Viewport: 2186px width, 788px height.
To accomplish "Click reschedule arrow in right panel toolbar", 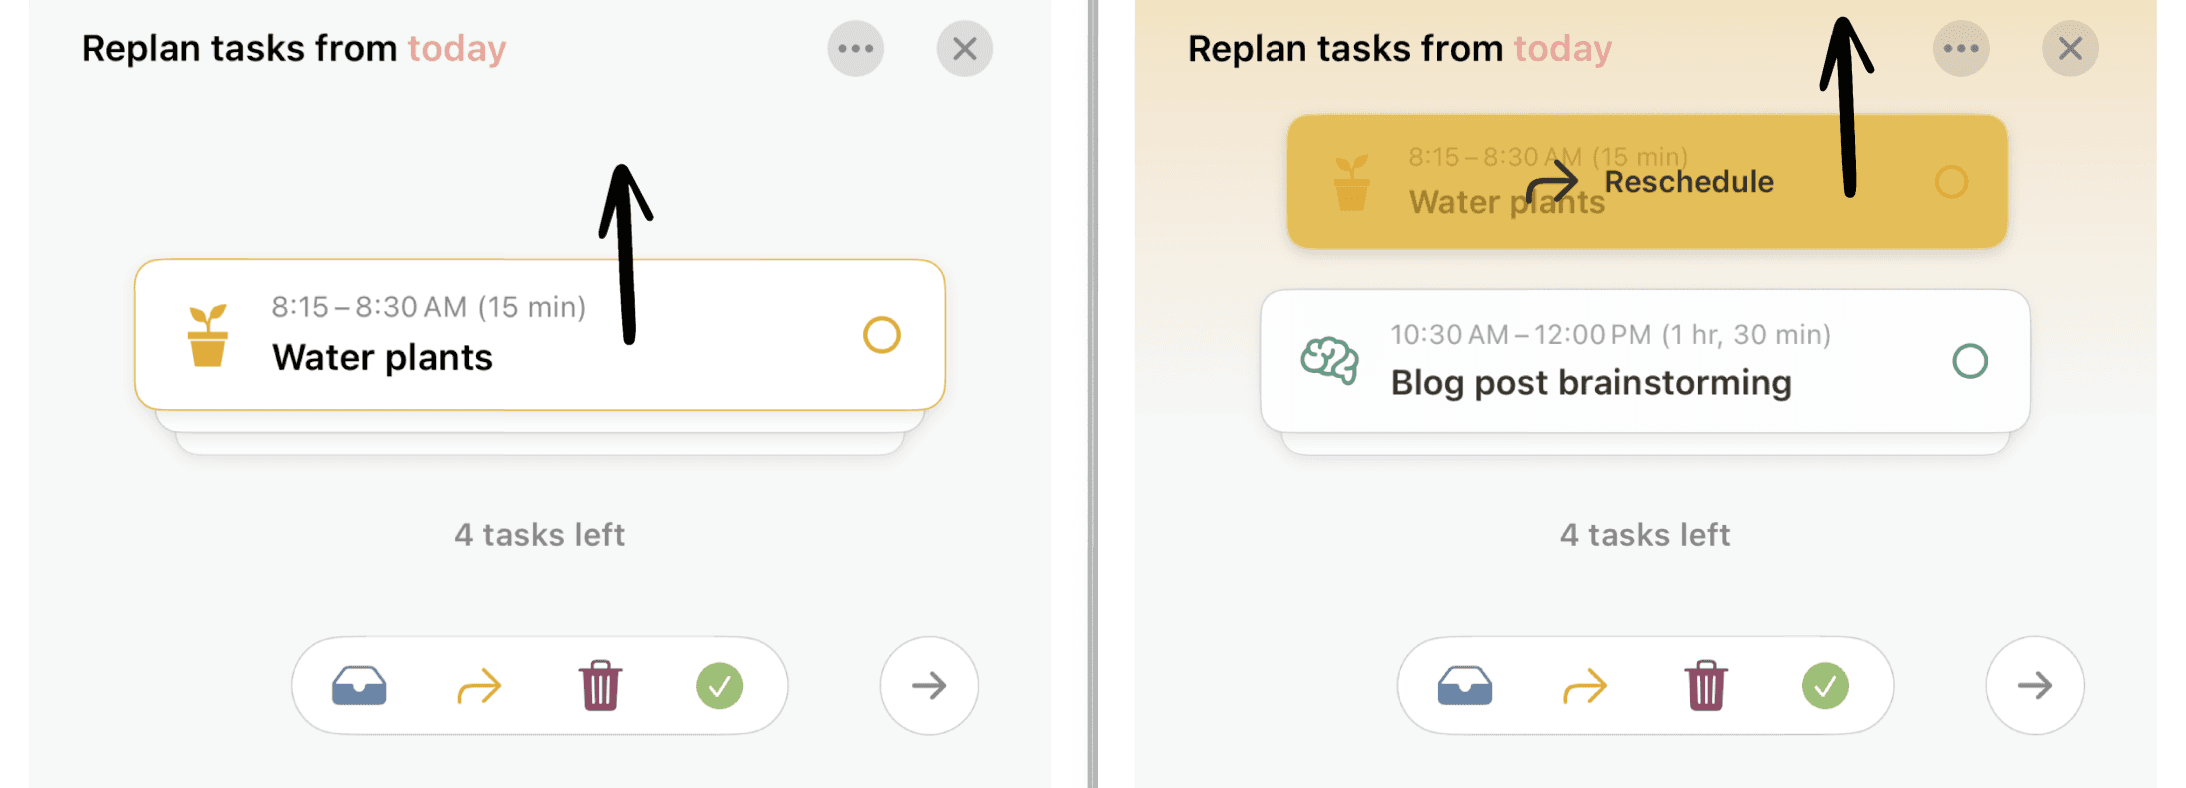I will [x=1585, y=687].
